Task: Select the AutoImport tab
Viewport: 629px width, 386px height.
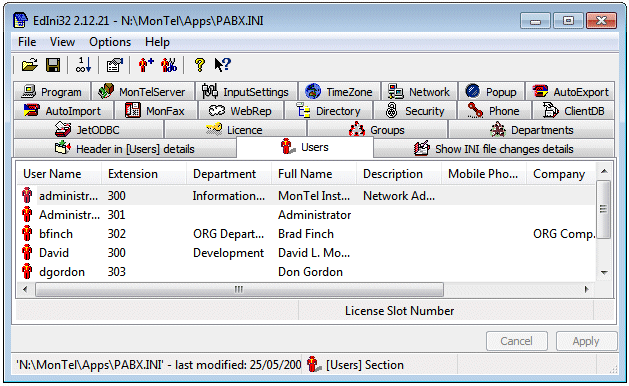Action: [x=63, y=110]
